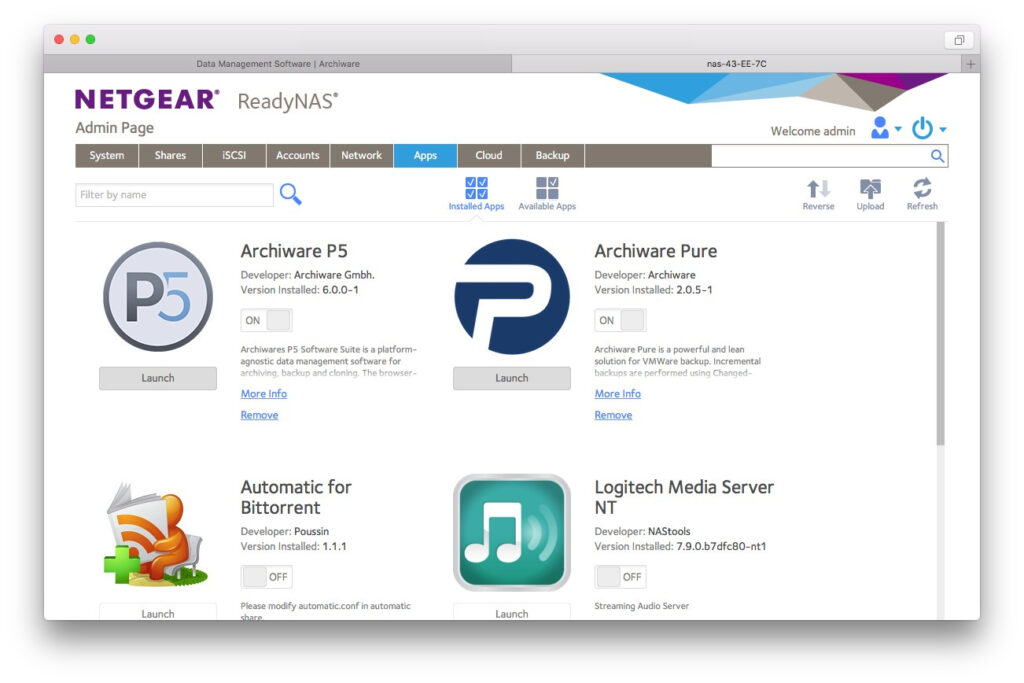Open a new browser tab with plus

click(969, 64)
